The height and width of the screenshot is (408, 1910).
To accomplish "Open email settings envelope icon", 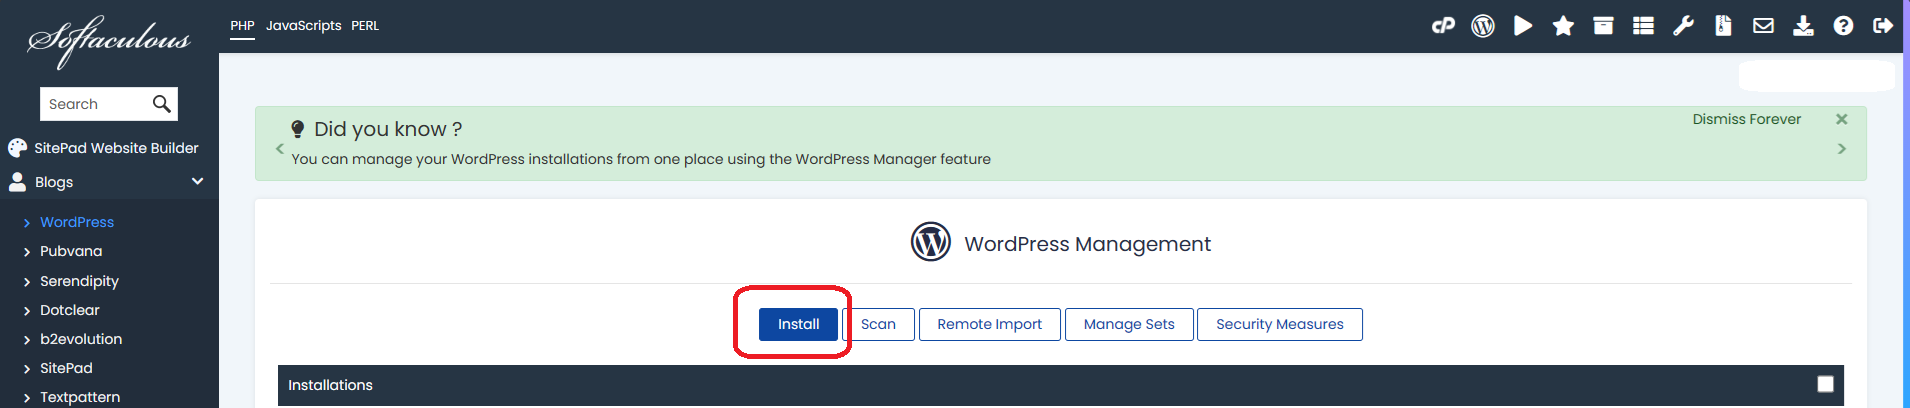I will 1763,26.
